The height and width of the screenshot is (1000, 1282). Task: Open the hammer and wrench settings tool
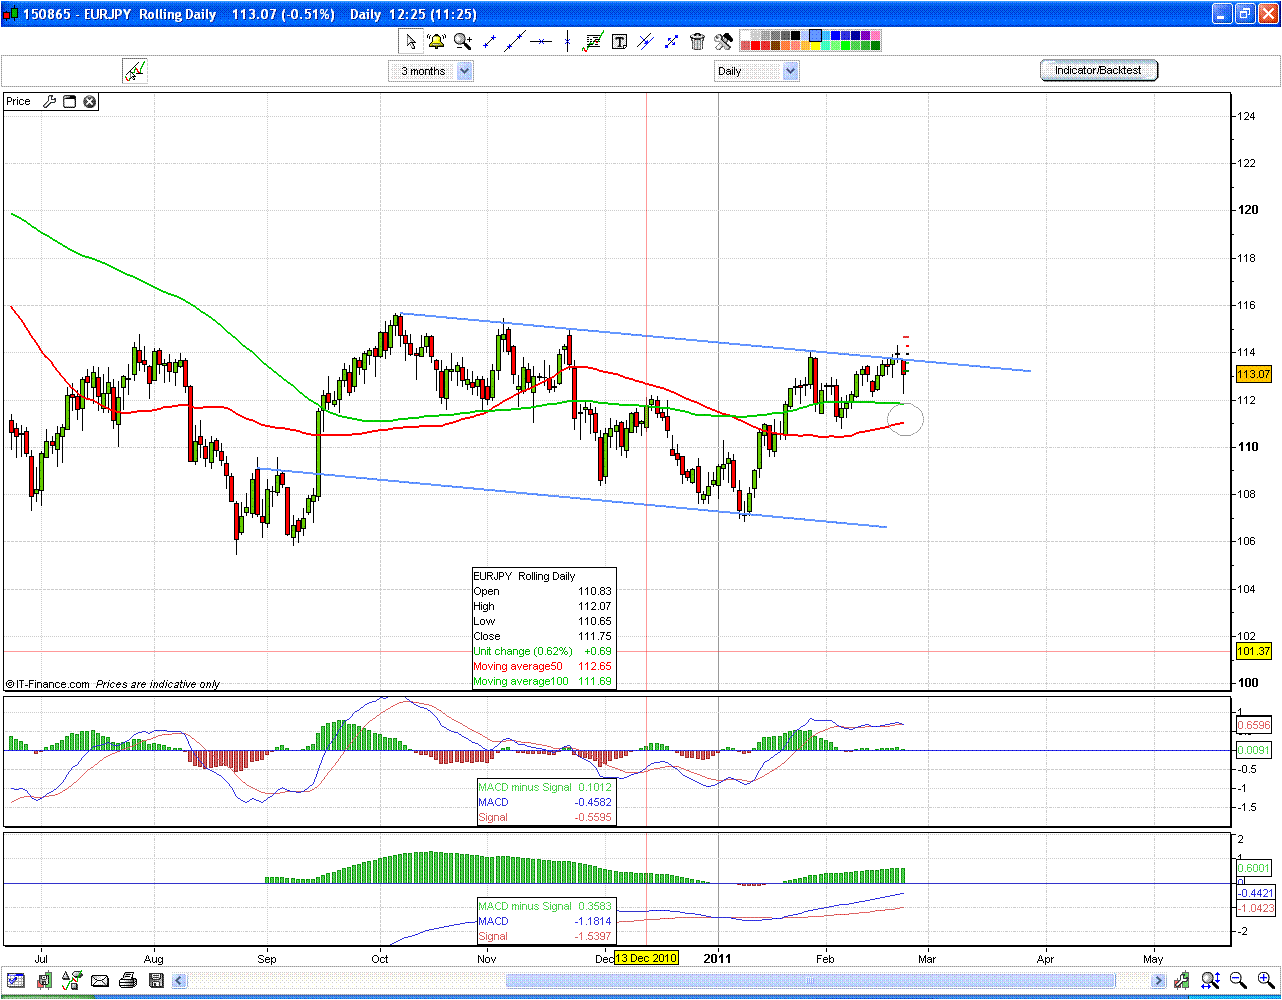(724, 41)
